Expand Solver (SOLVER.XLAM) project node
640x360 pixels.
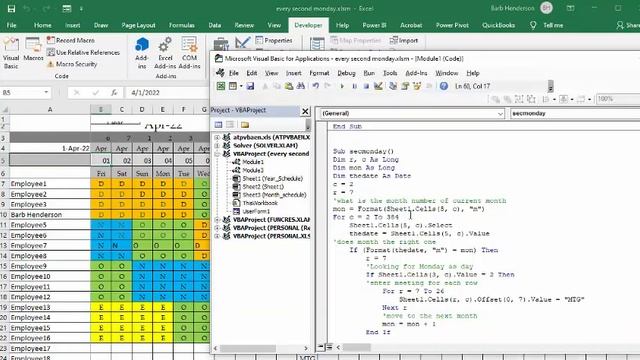(217, 145)
